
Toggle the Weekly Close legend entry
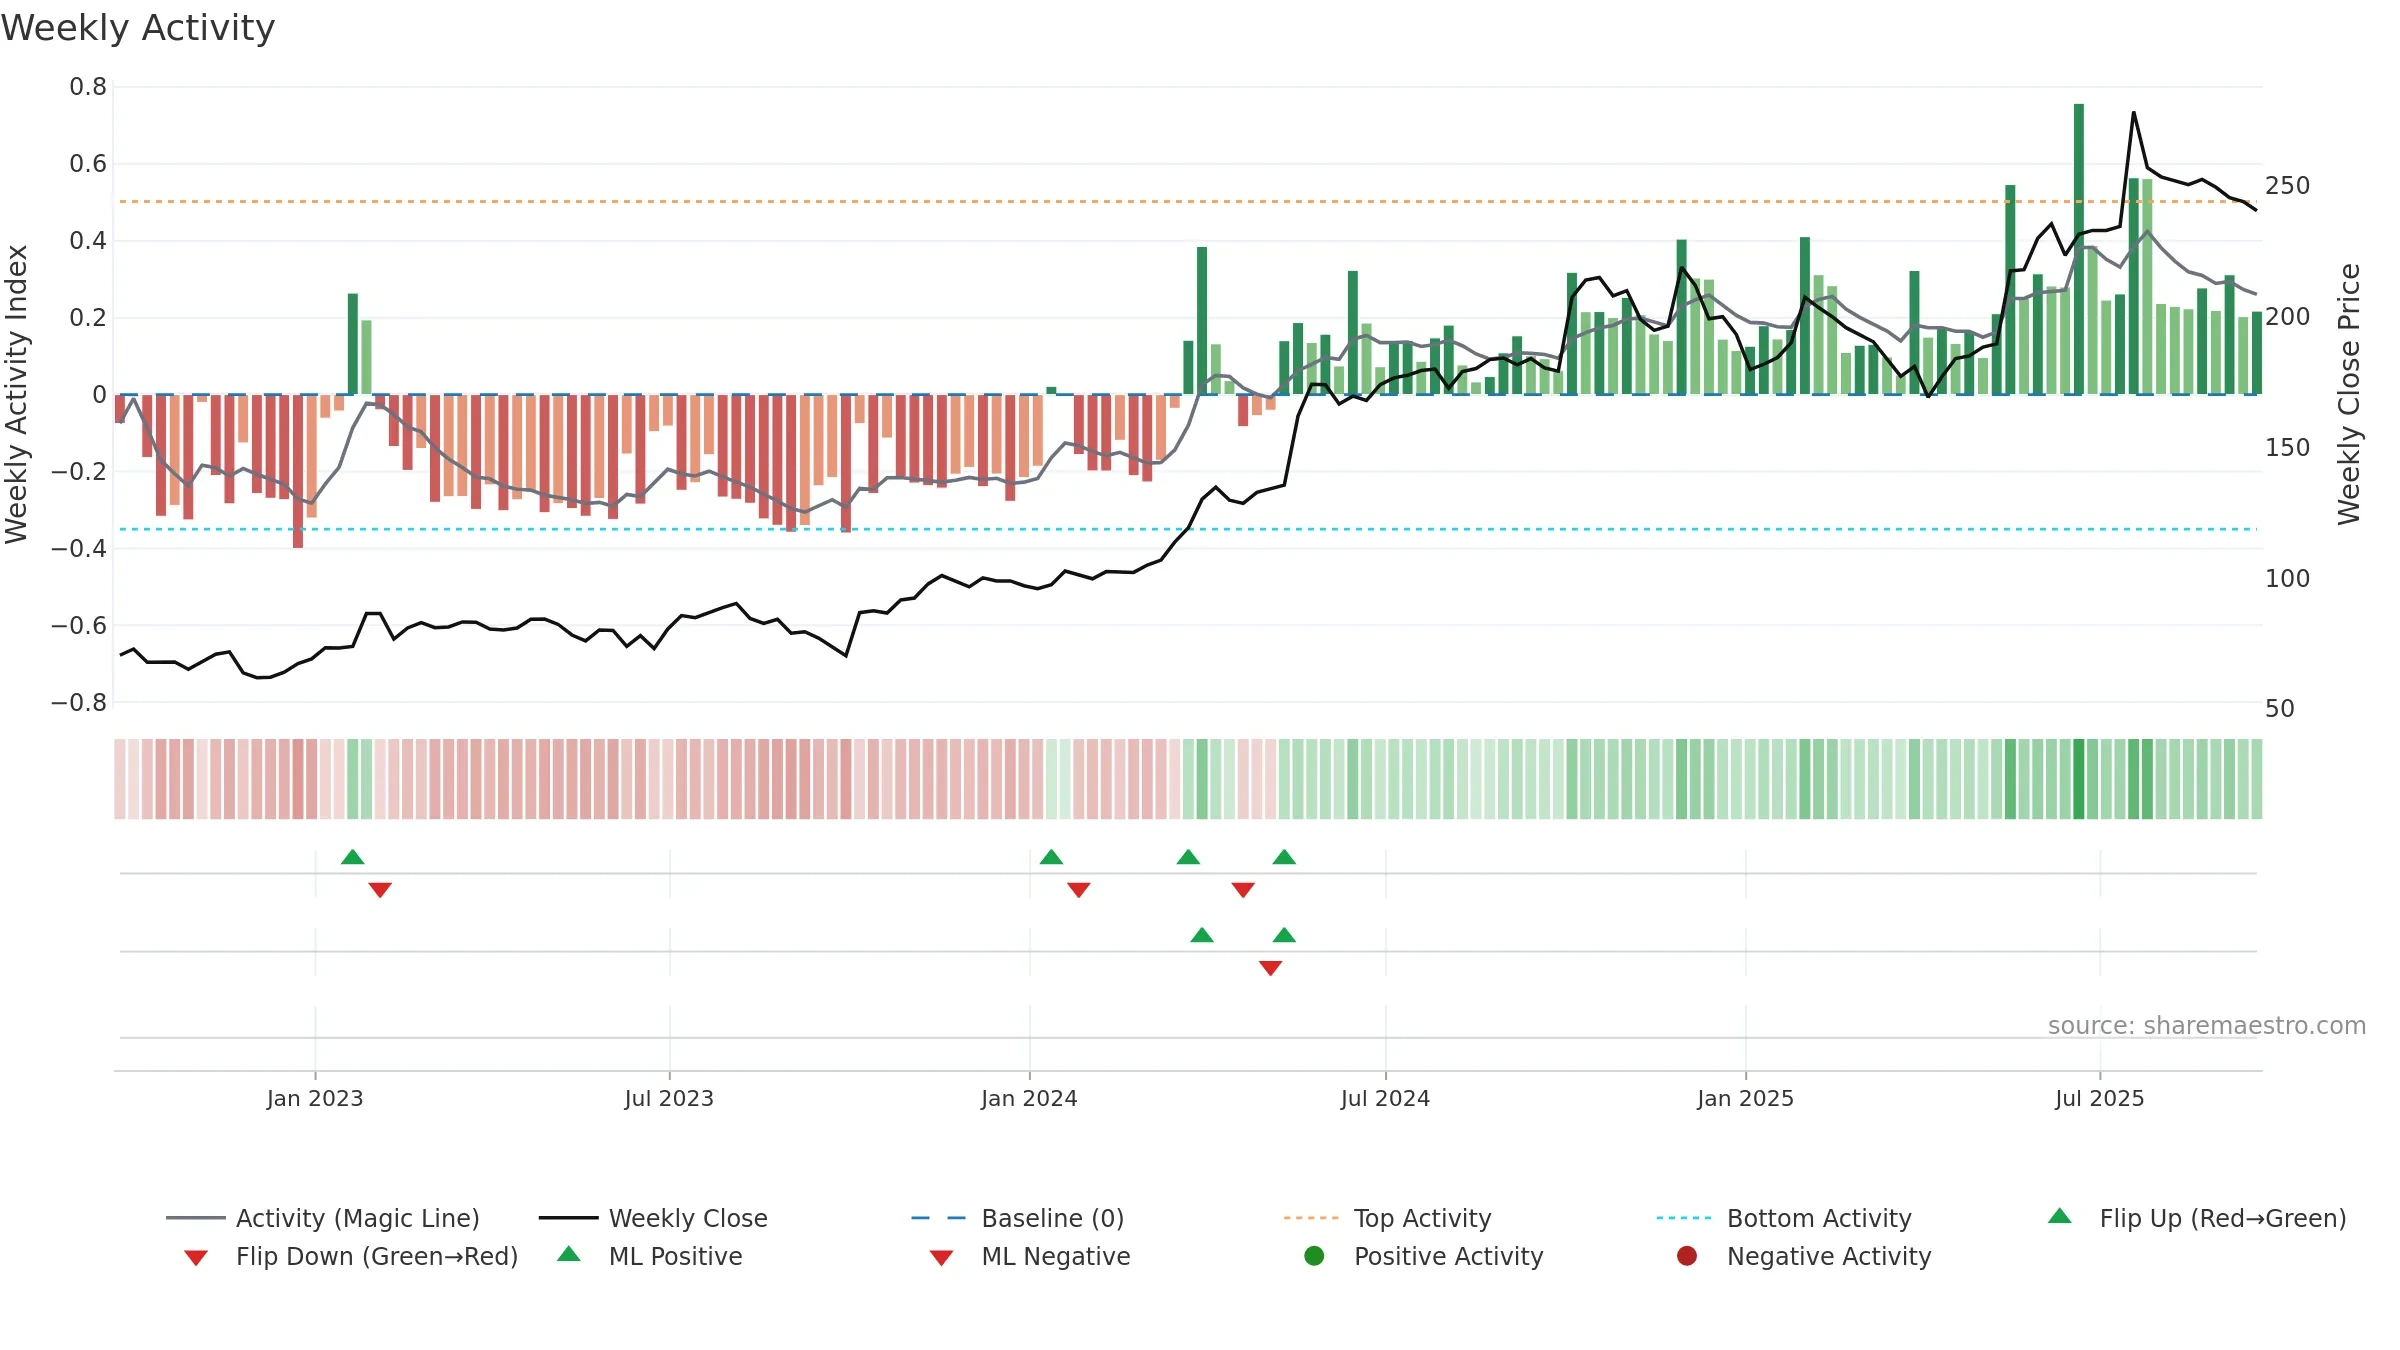pos(653,1218)
